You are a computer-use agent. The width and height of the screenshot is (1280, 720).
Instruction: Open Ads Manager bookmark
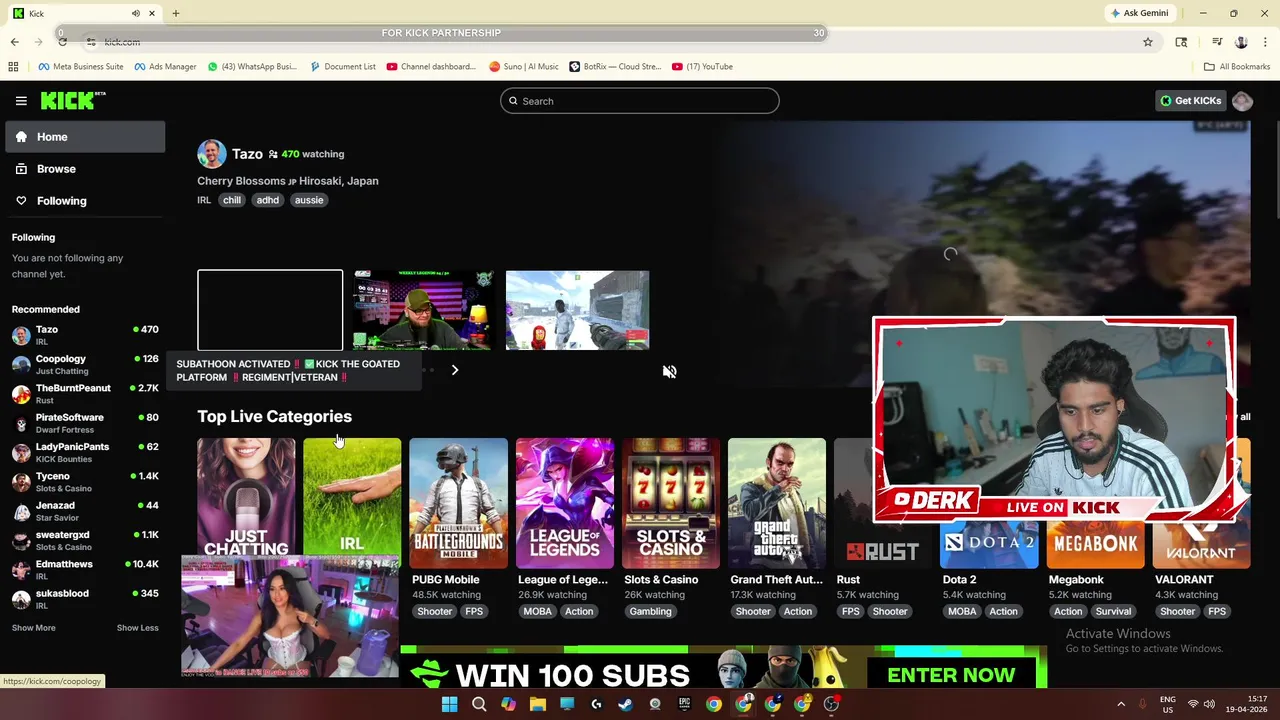165,67
